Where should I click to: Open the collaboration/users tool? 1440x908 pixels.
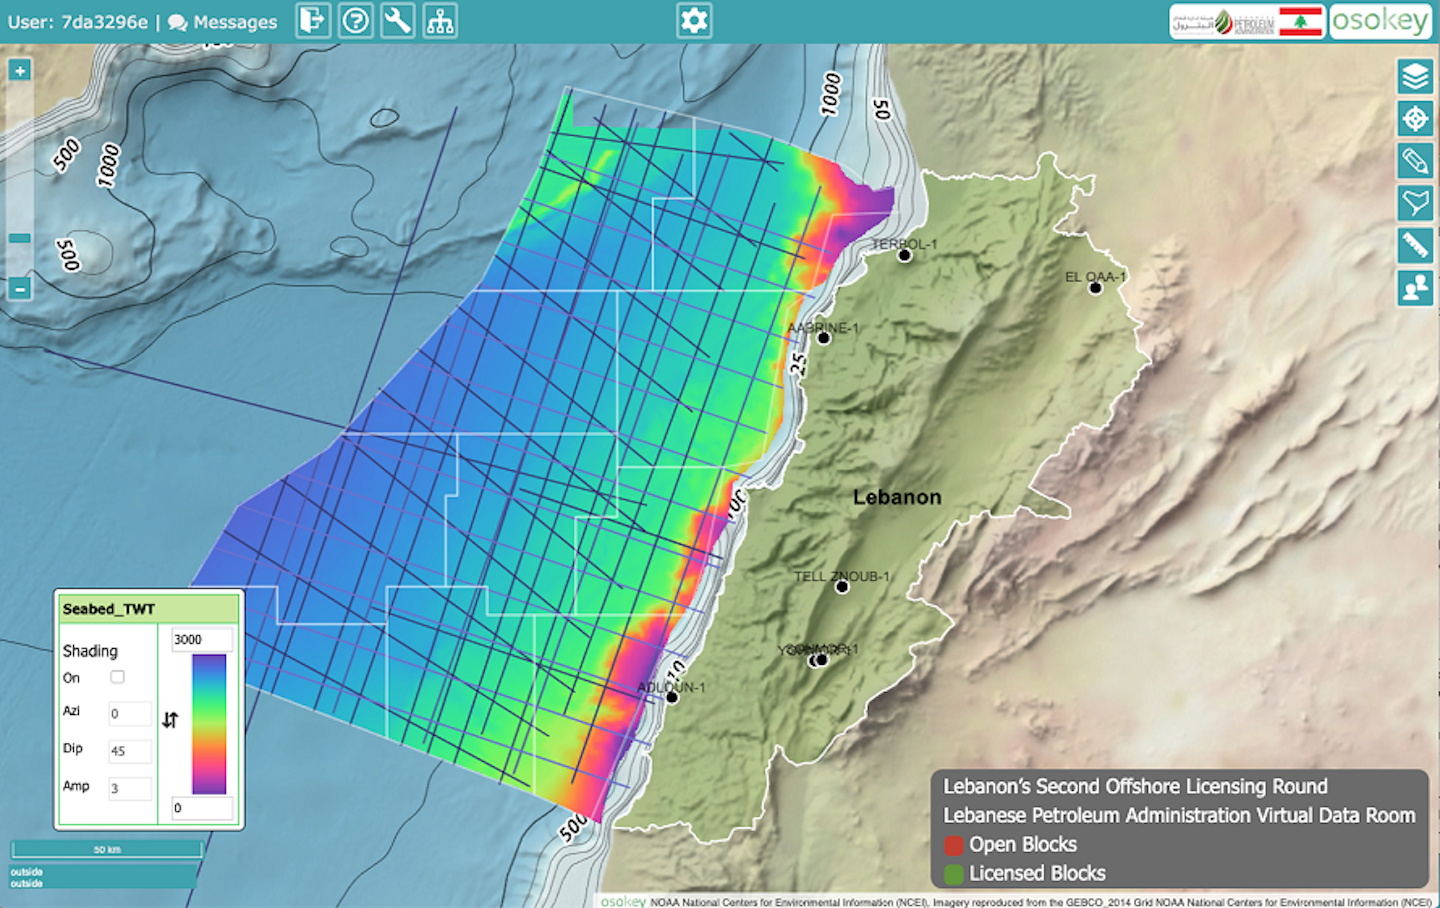pyautogui.click(x=1414, y=287)
